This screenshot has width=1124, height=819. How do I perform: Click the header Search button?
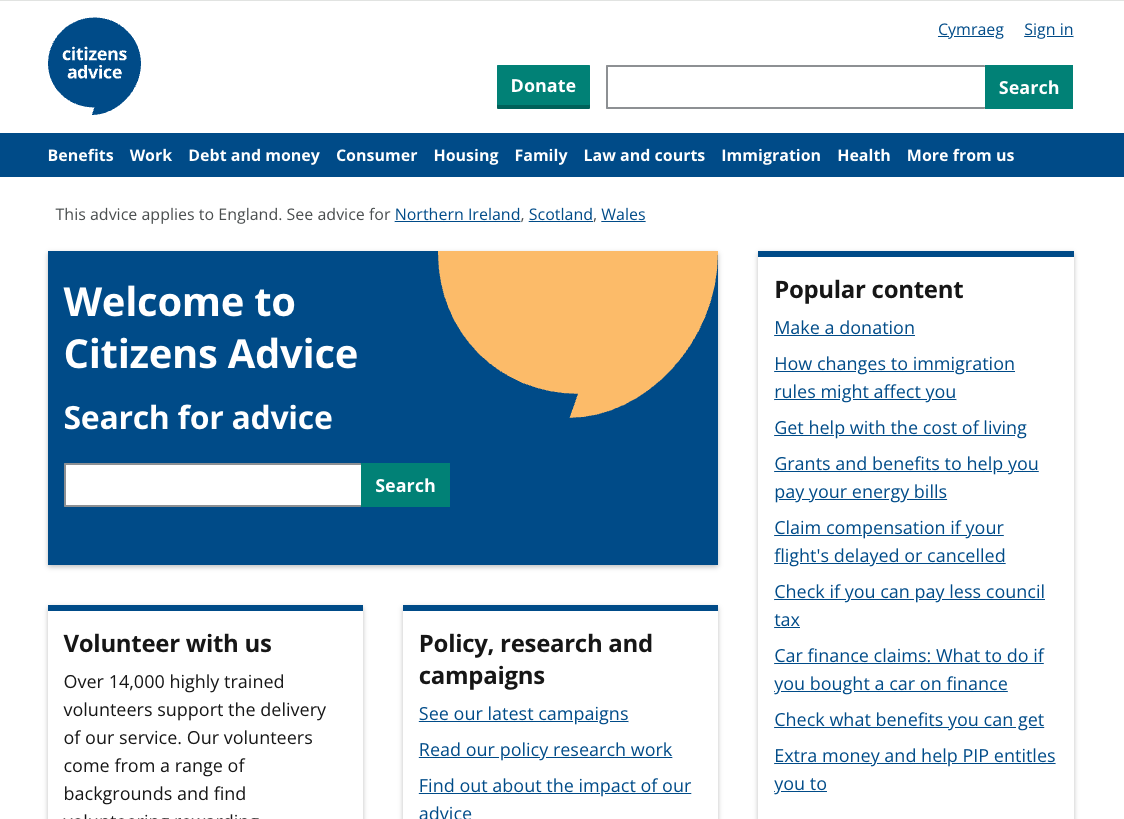tap(1029, 87)
